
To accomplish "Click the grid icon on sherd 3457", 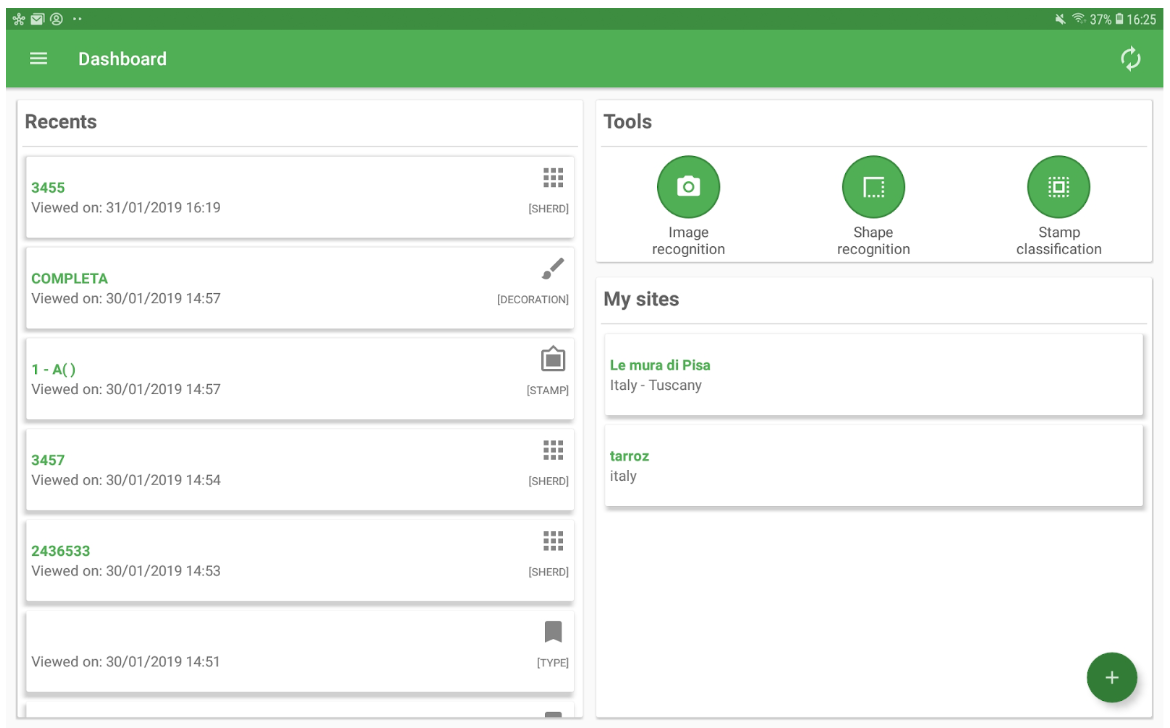I will tap(553, 450).
